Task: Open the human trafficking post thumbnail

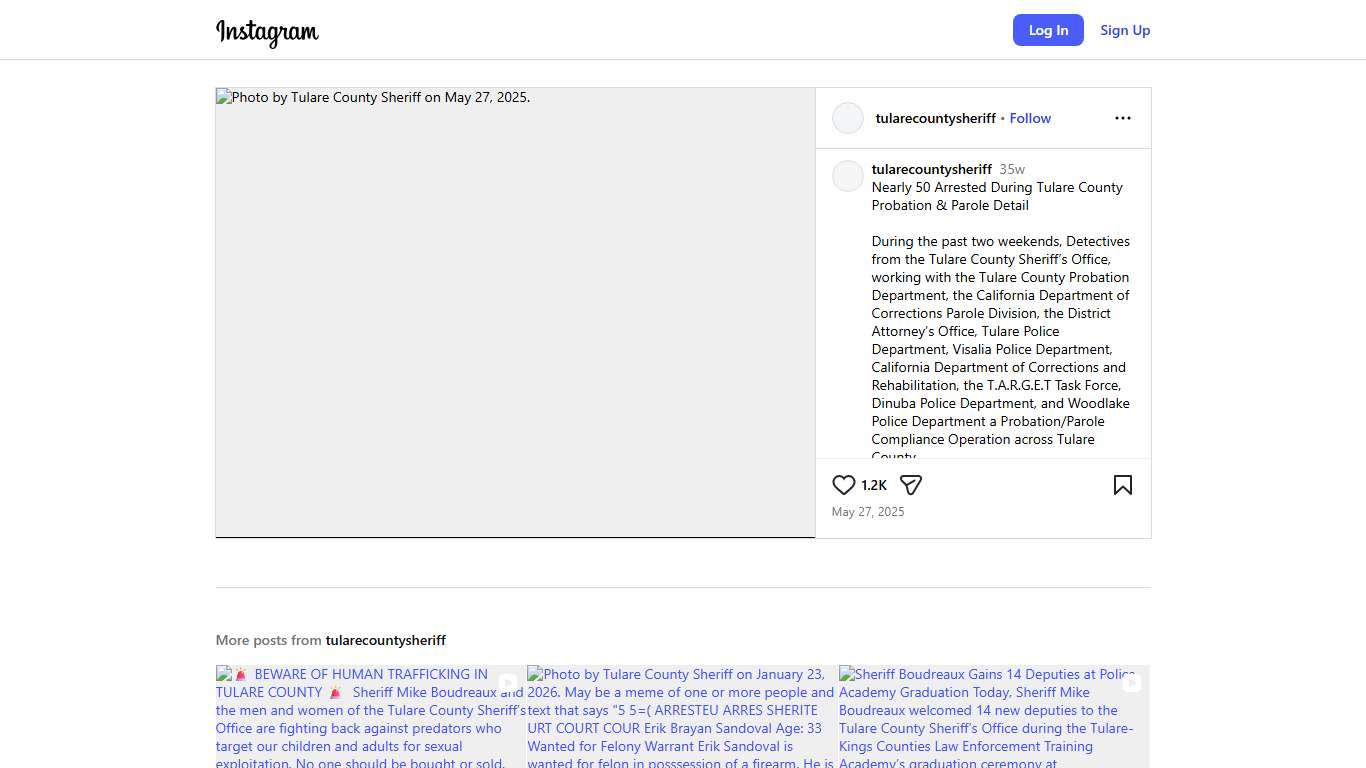Action: 370,716
